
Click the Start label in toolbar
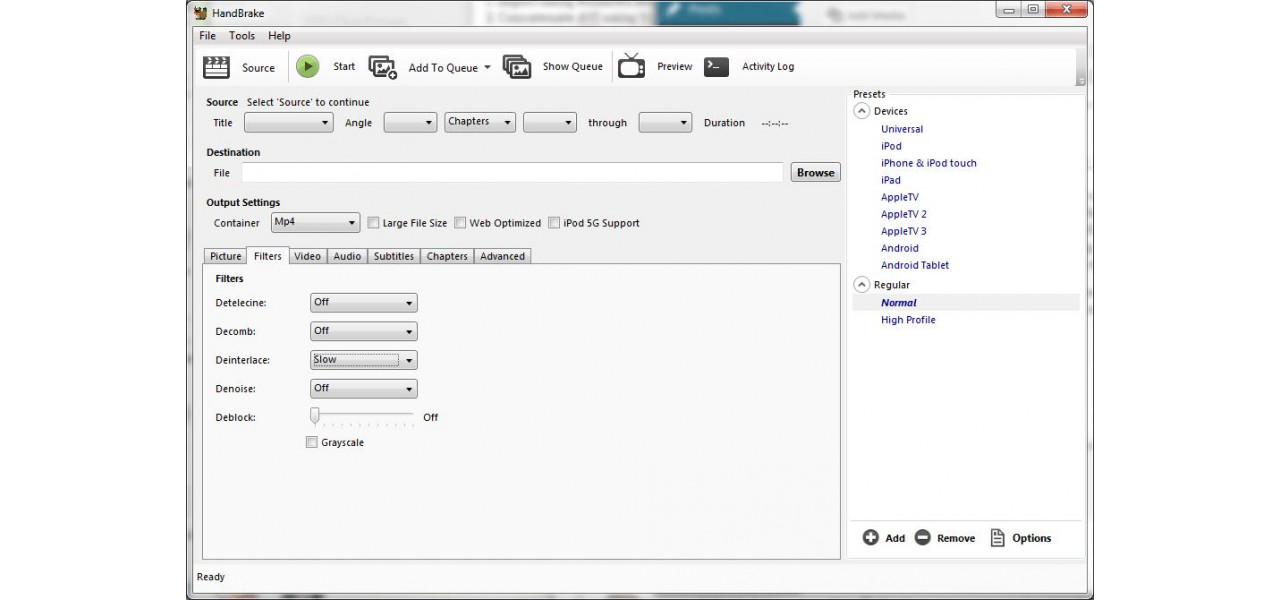[344, 67]
